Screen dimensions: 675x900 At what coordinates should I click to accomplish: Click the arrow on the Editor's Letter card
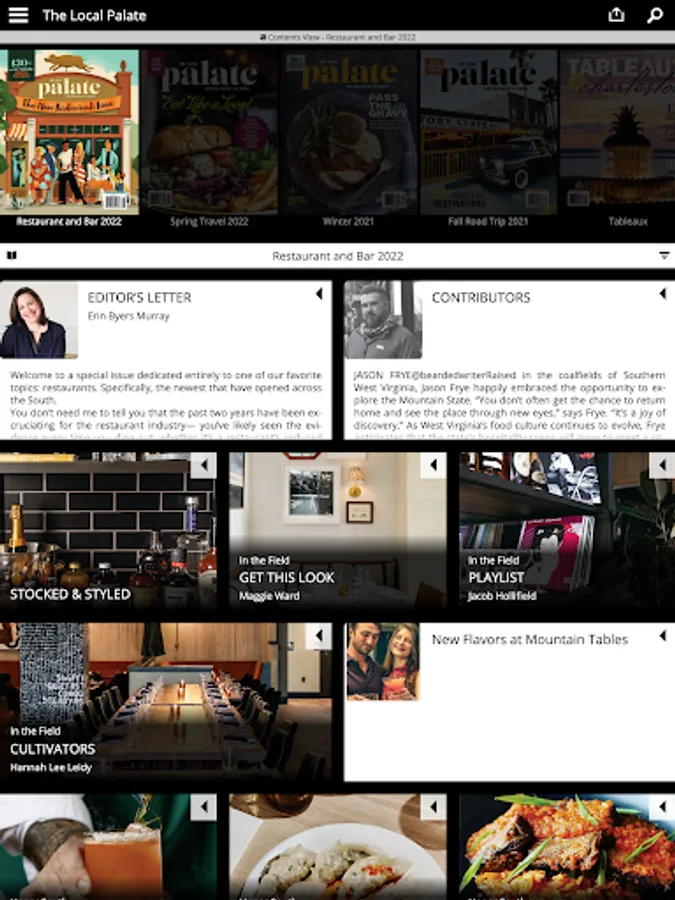point(319,294)
